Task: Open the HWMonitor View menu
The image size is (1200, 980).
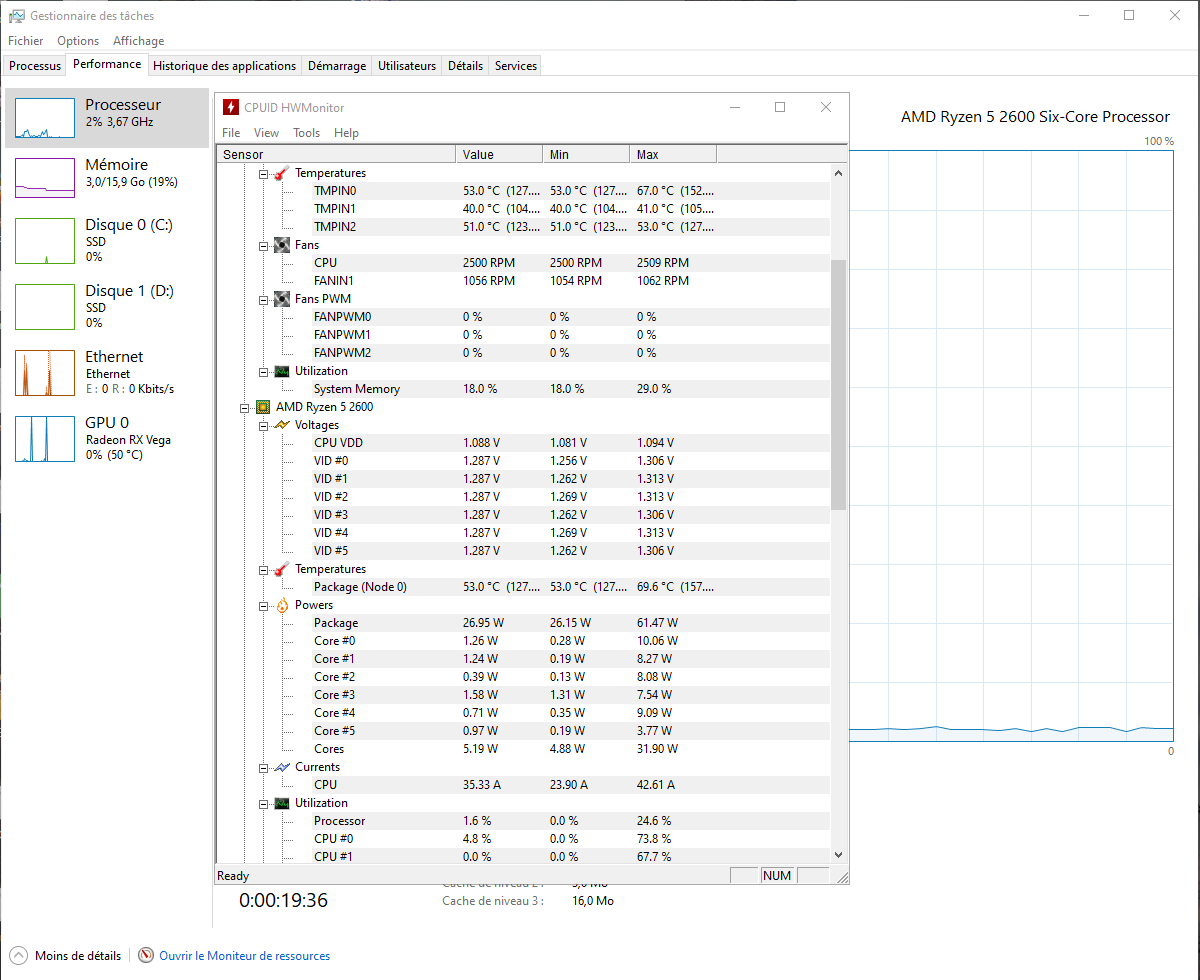Action: pos(266,133)
